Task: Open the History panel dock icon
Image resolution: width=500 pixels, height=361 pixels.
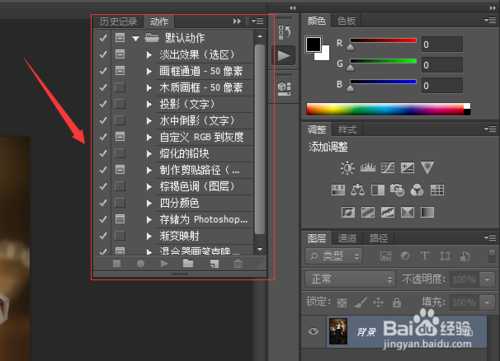Action: (284, 32)
